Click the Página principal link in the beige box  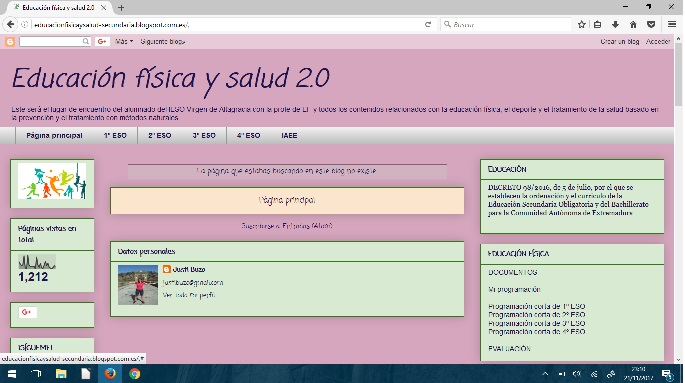point(287,200)
